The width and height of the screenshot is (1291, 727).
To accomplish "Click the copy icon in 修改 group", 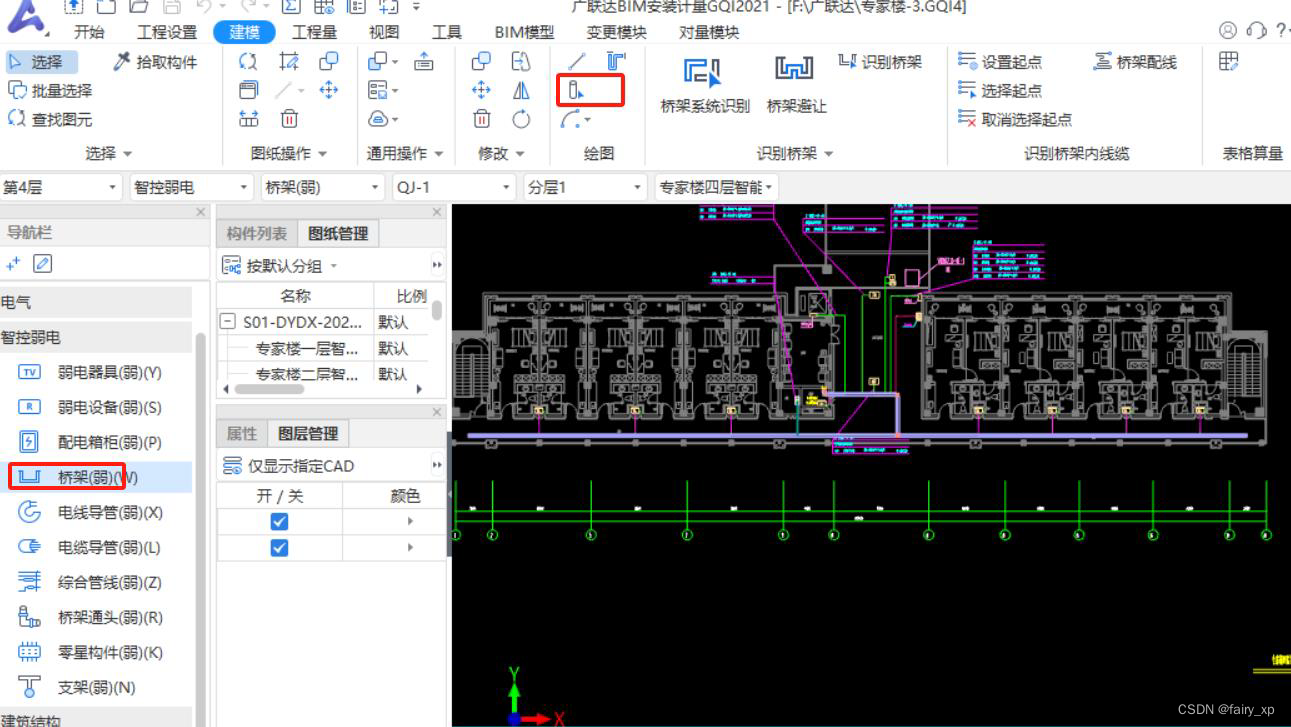I will [482, 62].
